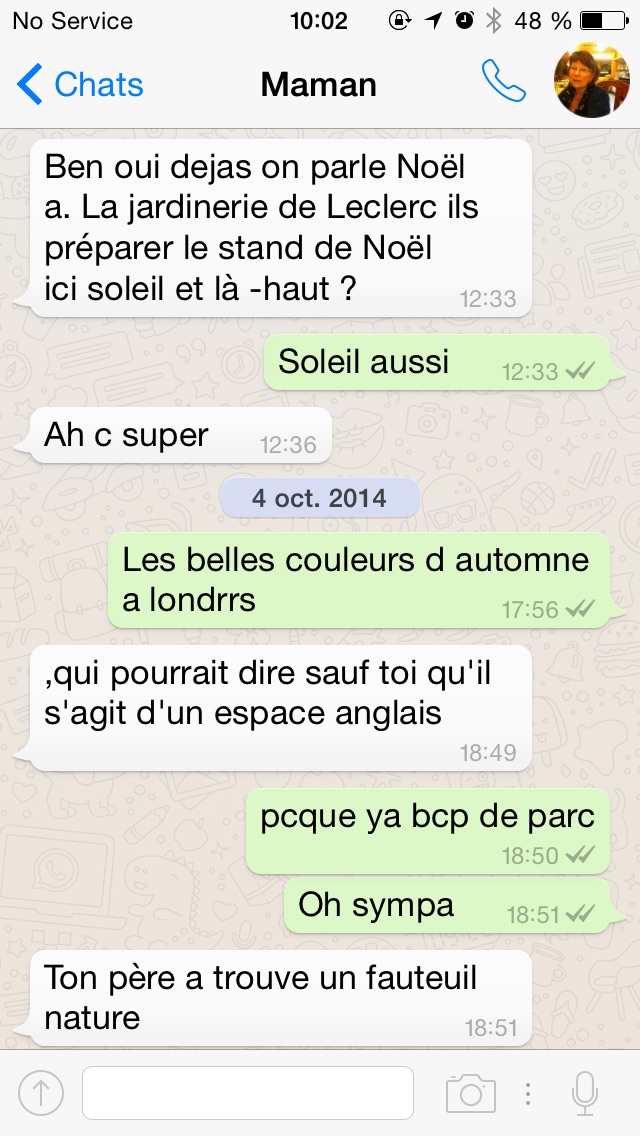Tap the camera icon to attach photo
Image resolution: width=640 pixels, height=1136 pixels.
coord(470,1093)
